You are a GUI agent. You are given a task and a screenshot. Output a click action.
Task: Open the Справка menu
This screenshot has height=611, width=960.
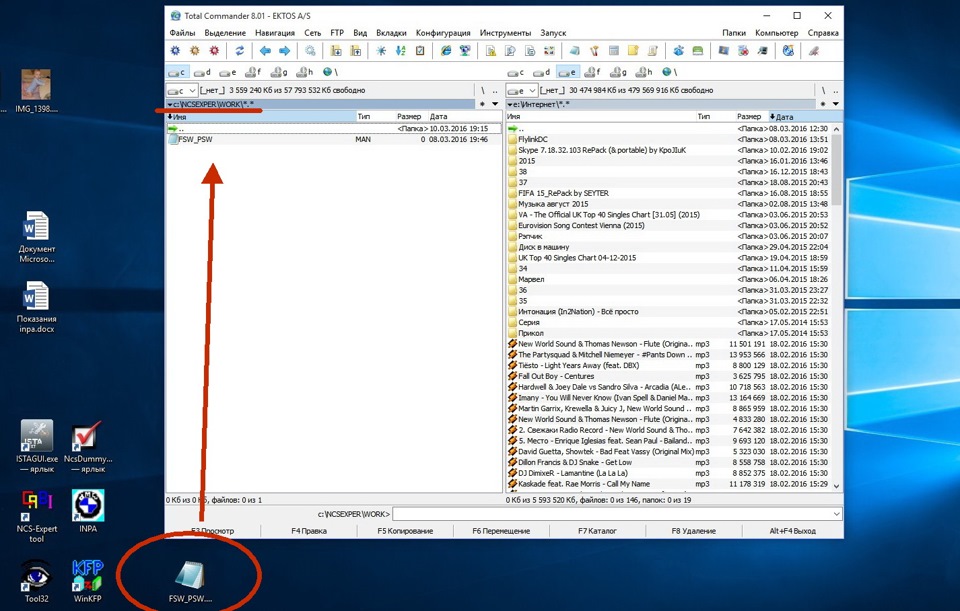pyautogui.click(x=823, y=33)
